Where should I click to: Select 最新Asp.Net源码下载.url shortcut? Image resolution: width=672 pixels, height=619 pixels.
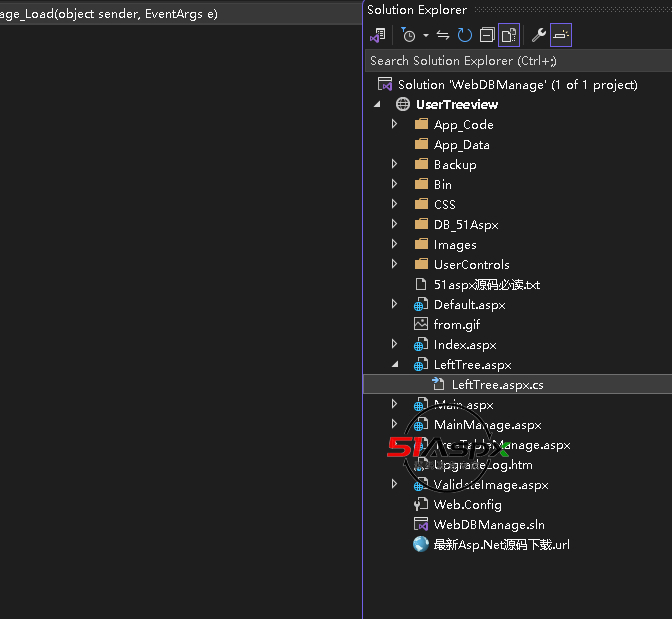point(501,545)
